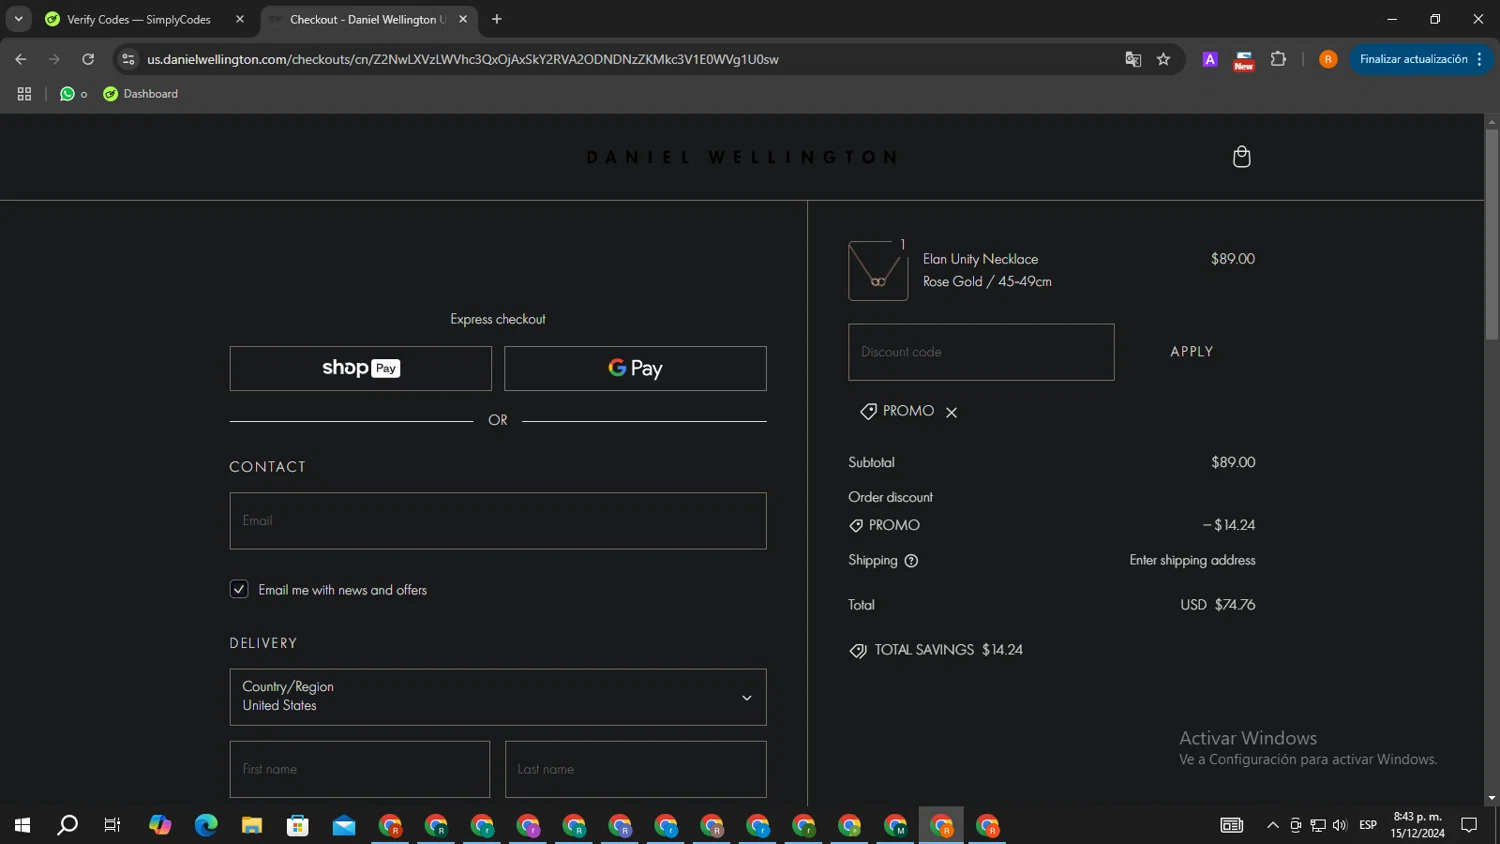Image resolution: width=1500 pixels, height=844 pixels.
Task: Select the Checkout - Daniel Wellington tab
Action: click(366, 19)
